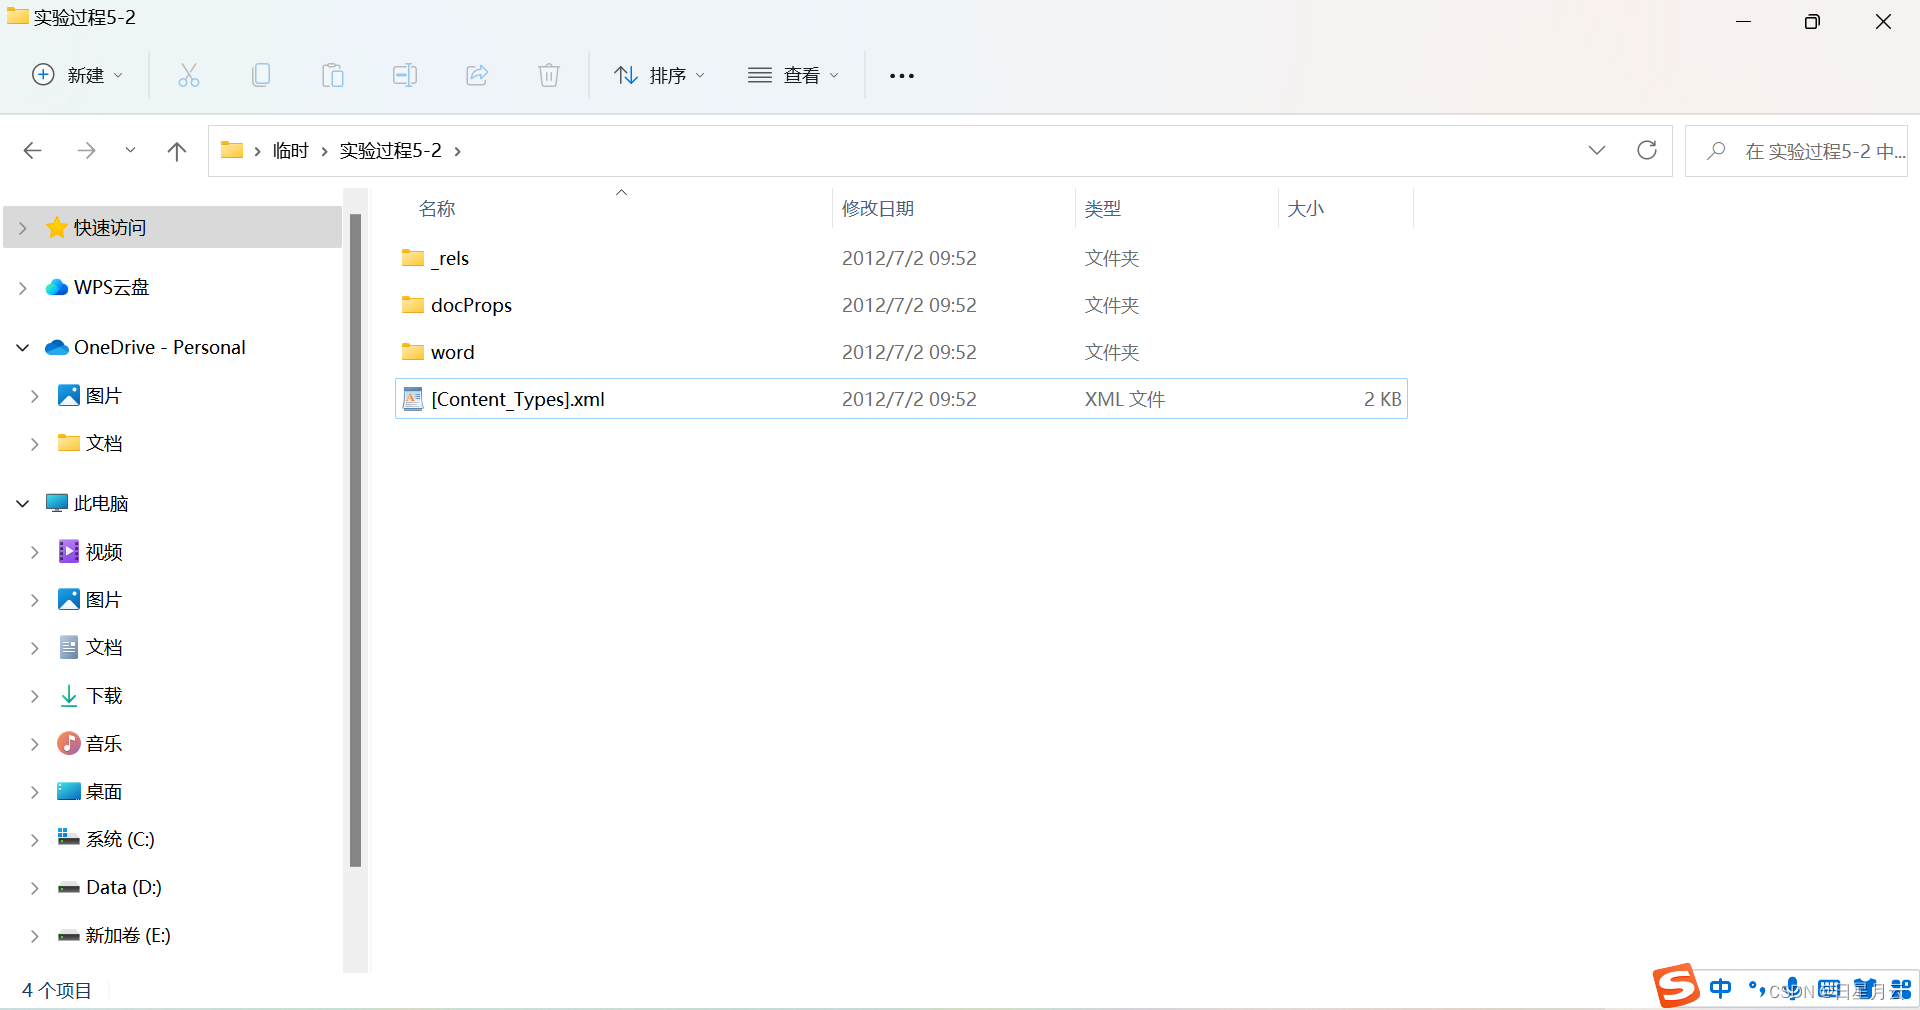Click the Sogou toolbox grid icon

pyautogui.click(x=1901, y=989)
